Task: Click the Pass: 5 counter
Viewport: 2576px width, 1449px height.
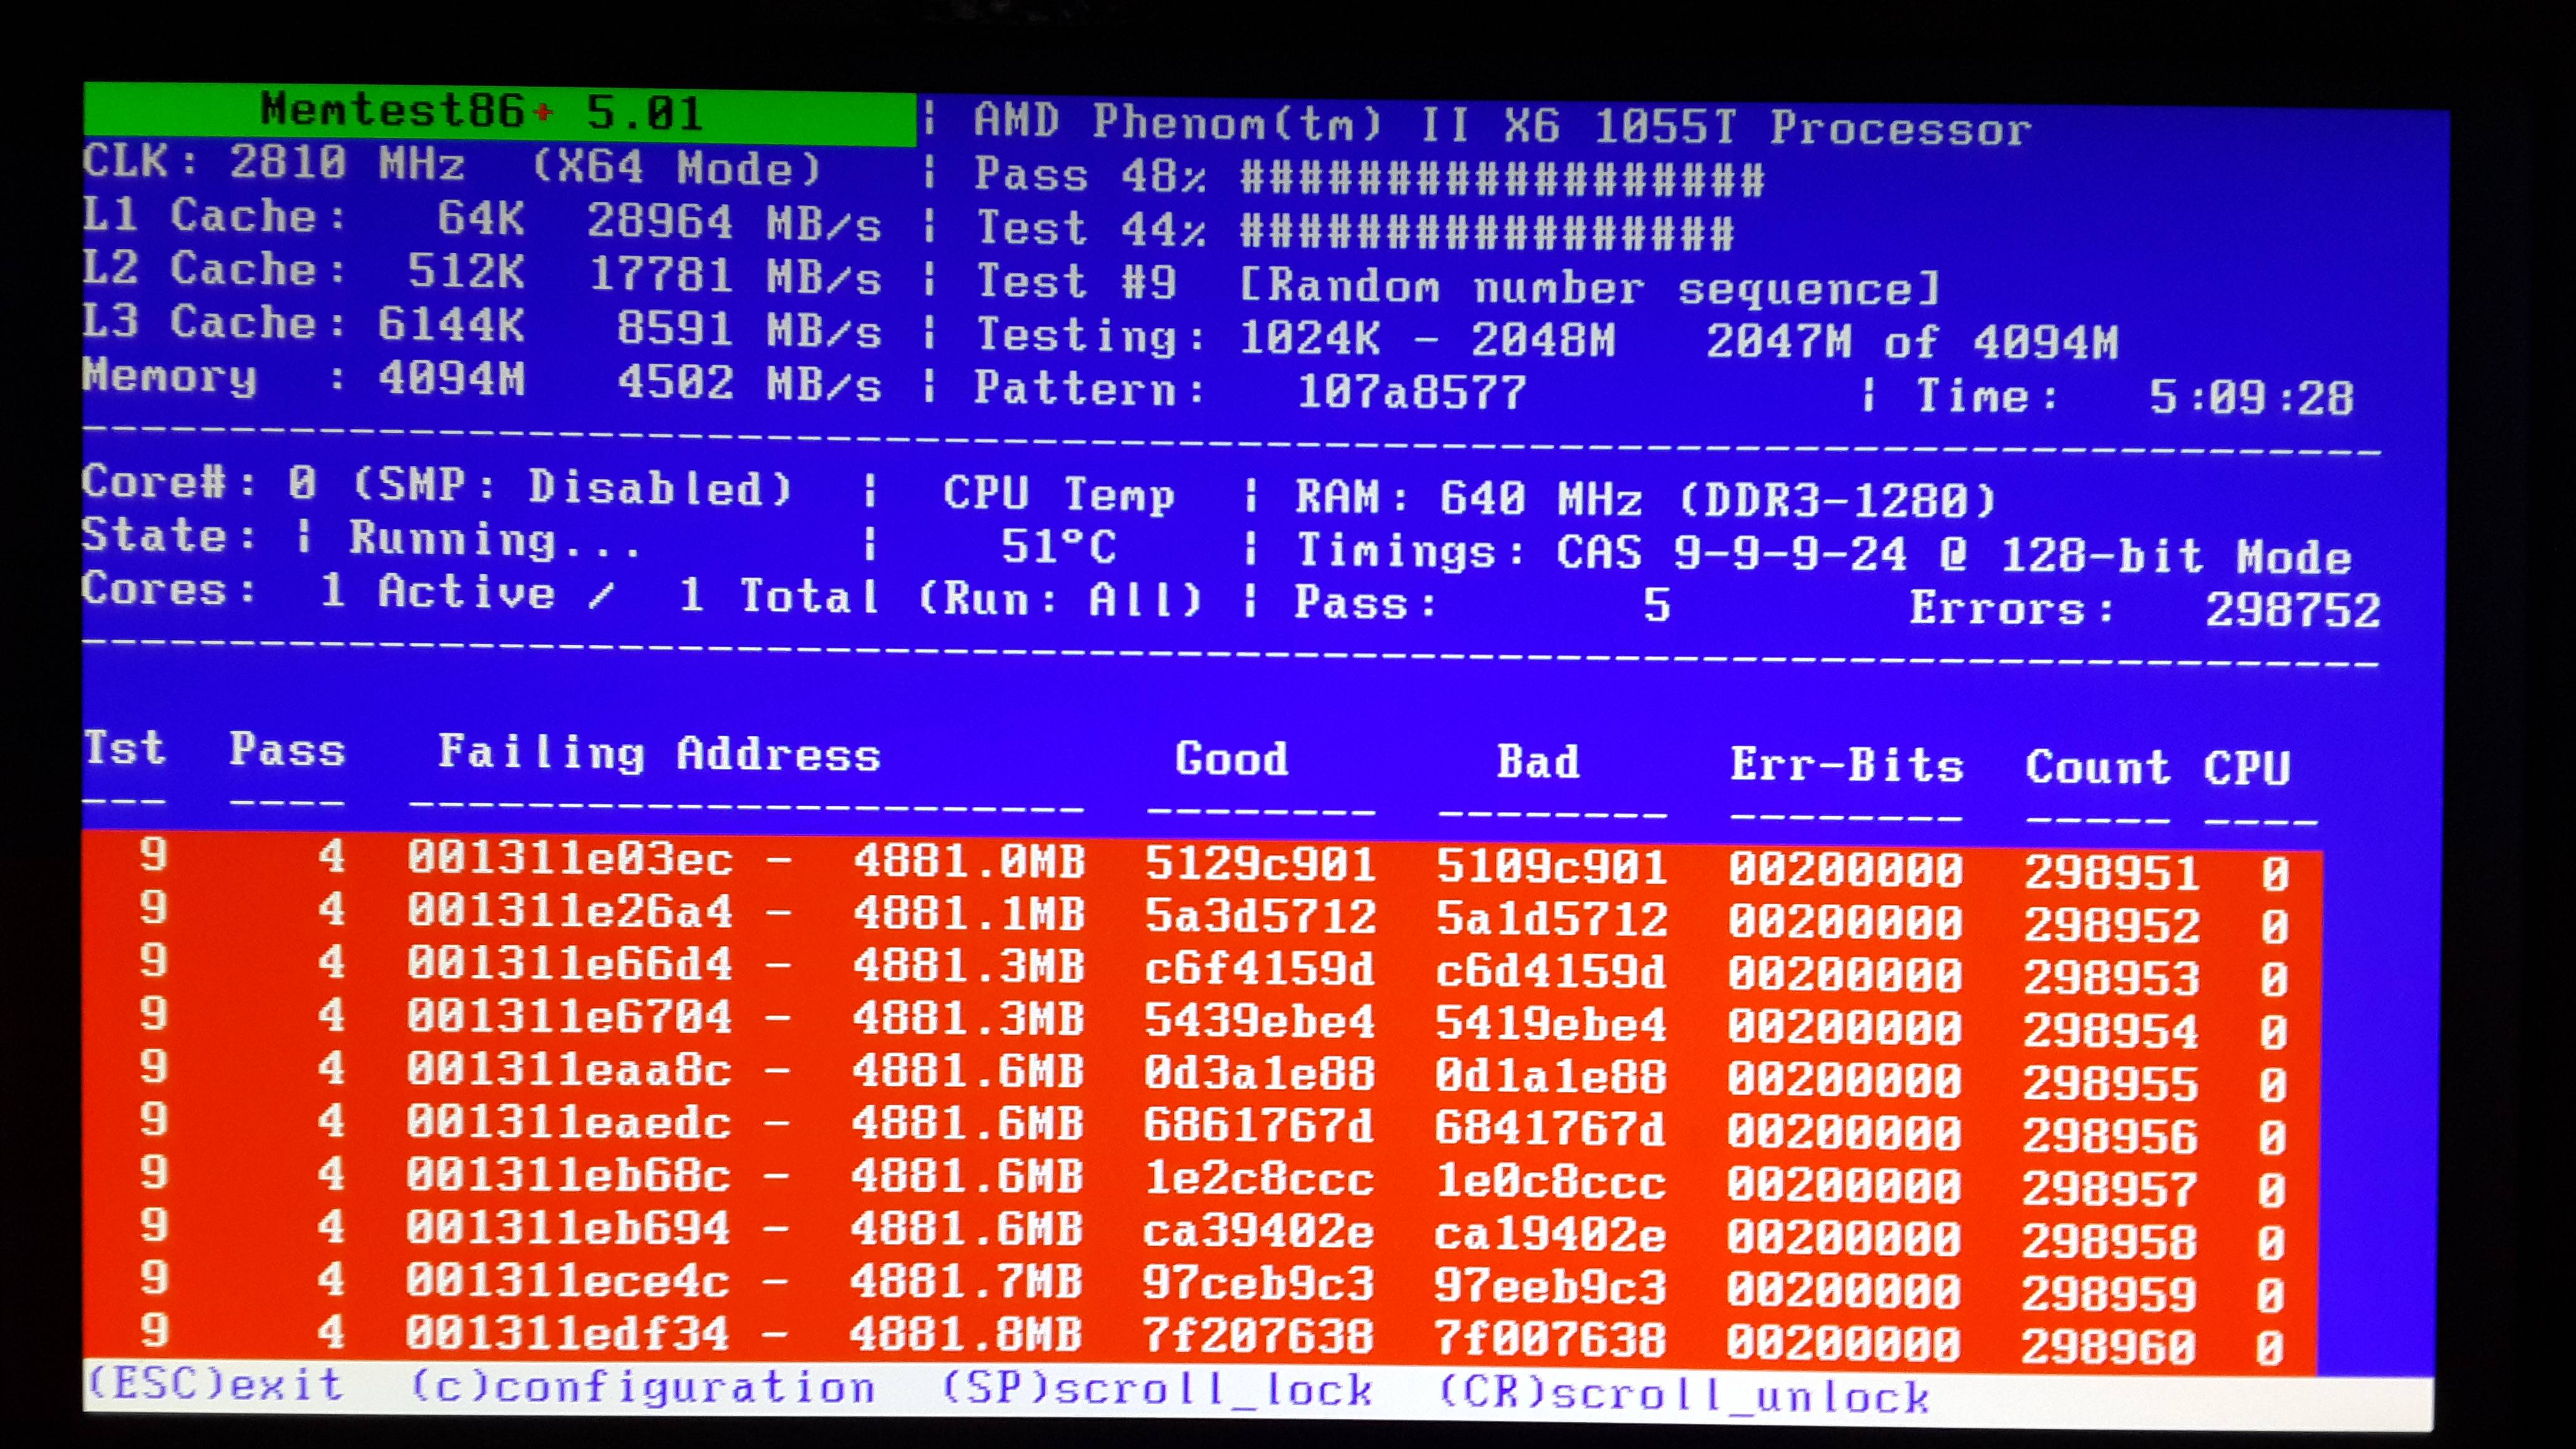Action: tap(1482, 604)
